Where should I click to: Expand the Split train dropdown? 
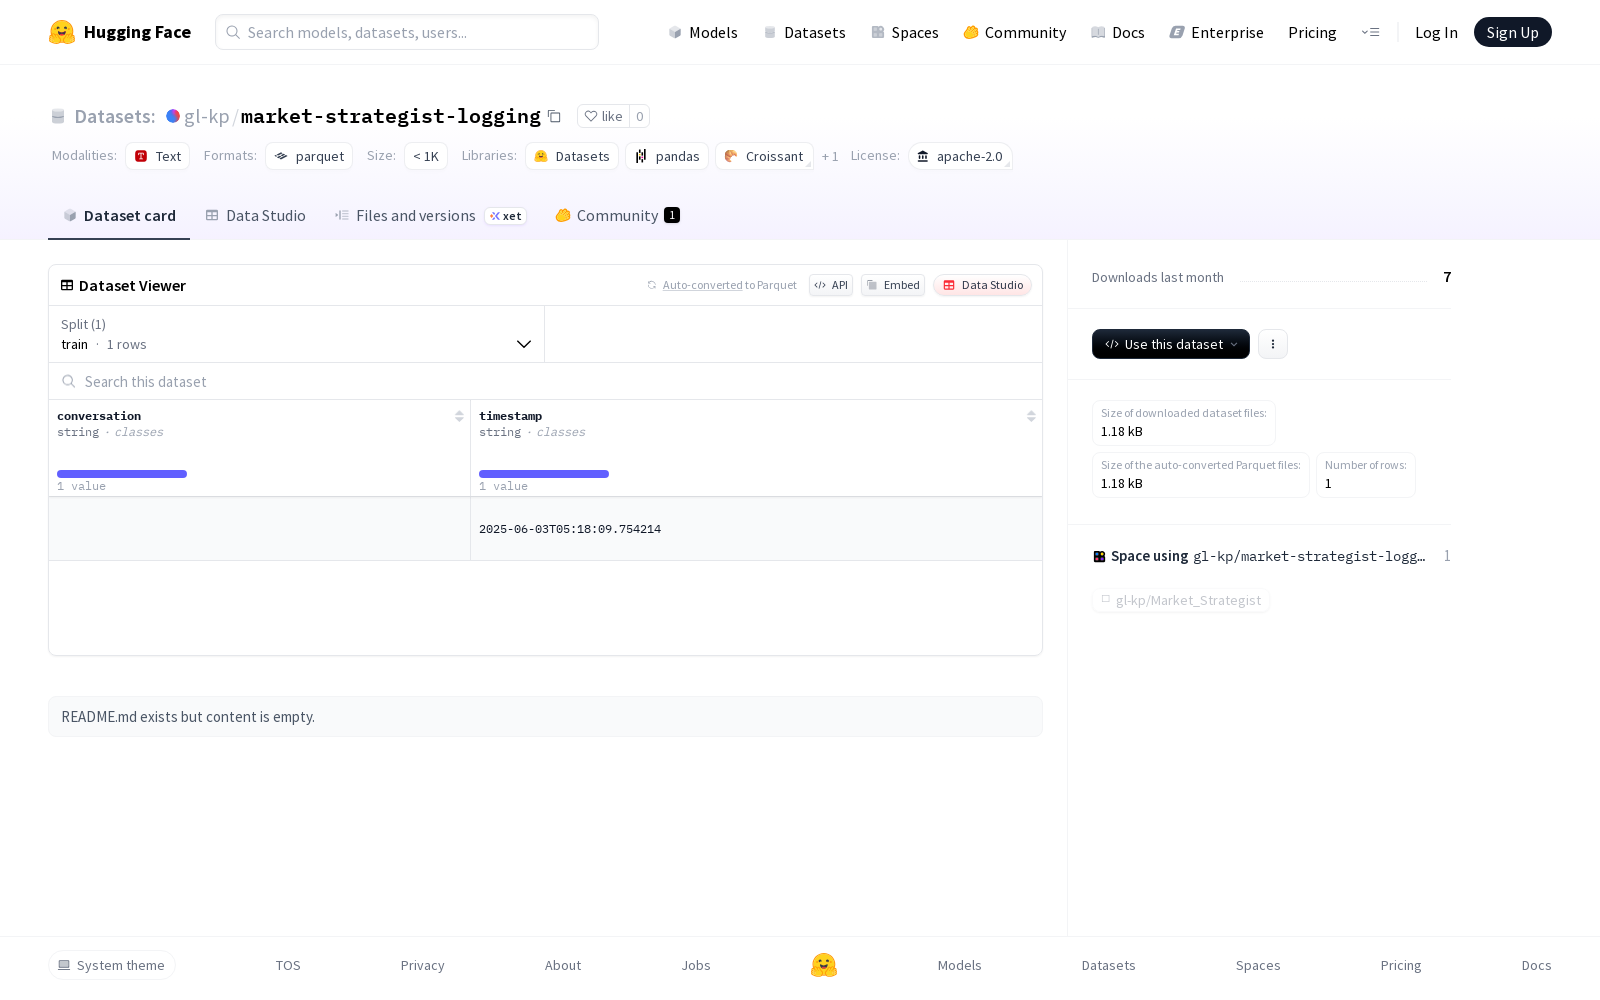tap(297, 334)
